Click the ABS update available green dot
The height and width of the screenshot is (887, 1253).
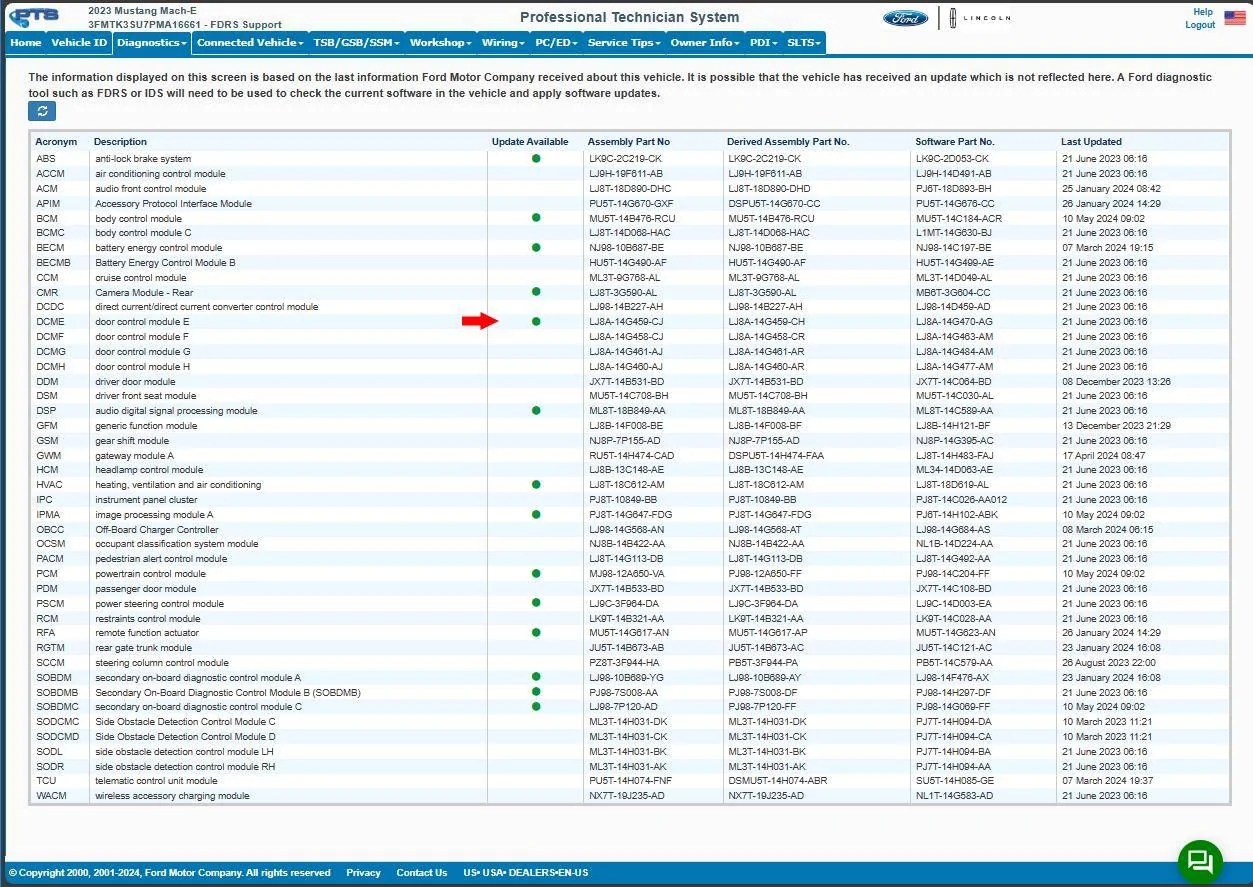[x=536, y=158]
